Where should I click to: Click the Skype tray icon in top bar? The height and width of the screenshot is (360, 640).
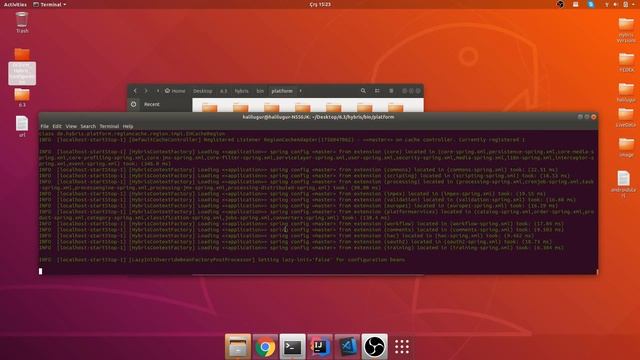click(591, 4)
